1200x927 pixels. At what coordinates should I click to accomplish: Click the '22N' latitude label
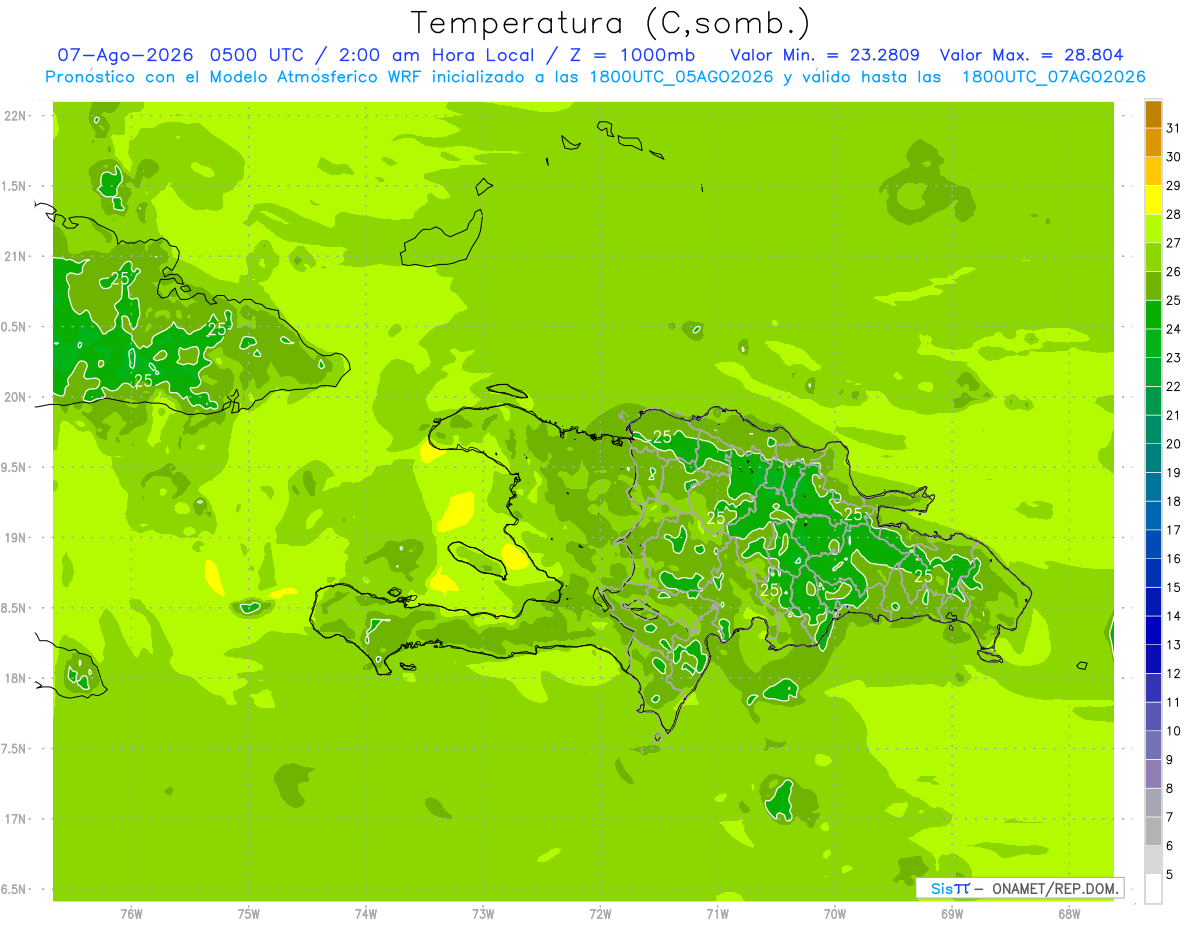pos(16,116)
